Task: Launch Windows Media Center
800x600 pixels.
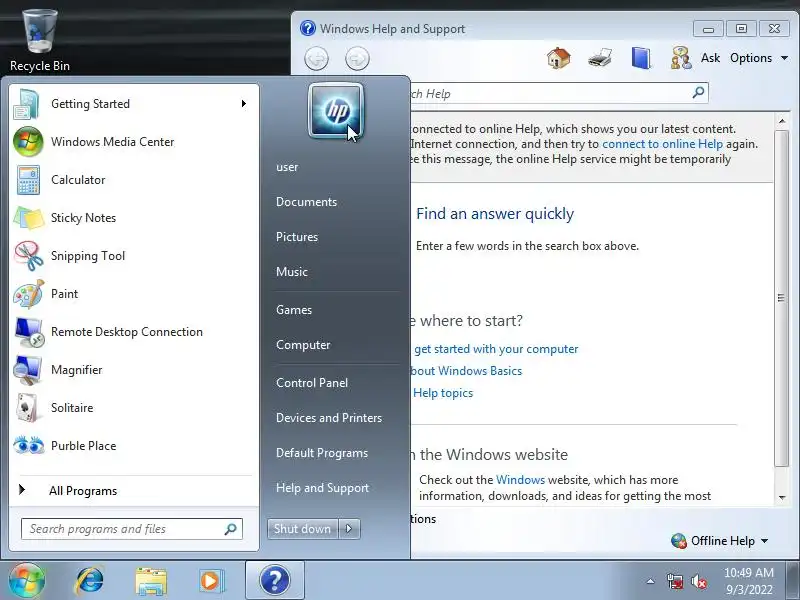Action: pyautogui.click(x=134, y=142)
